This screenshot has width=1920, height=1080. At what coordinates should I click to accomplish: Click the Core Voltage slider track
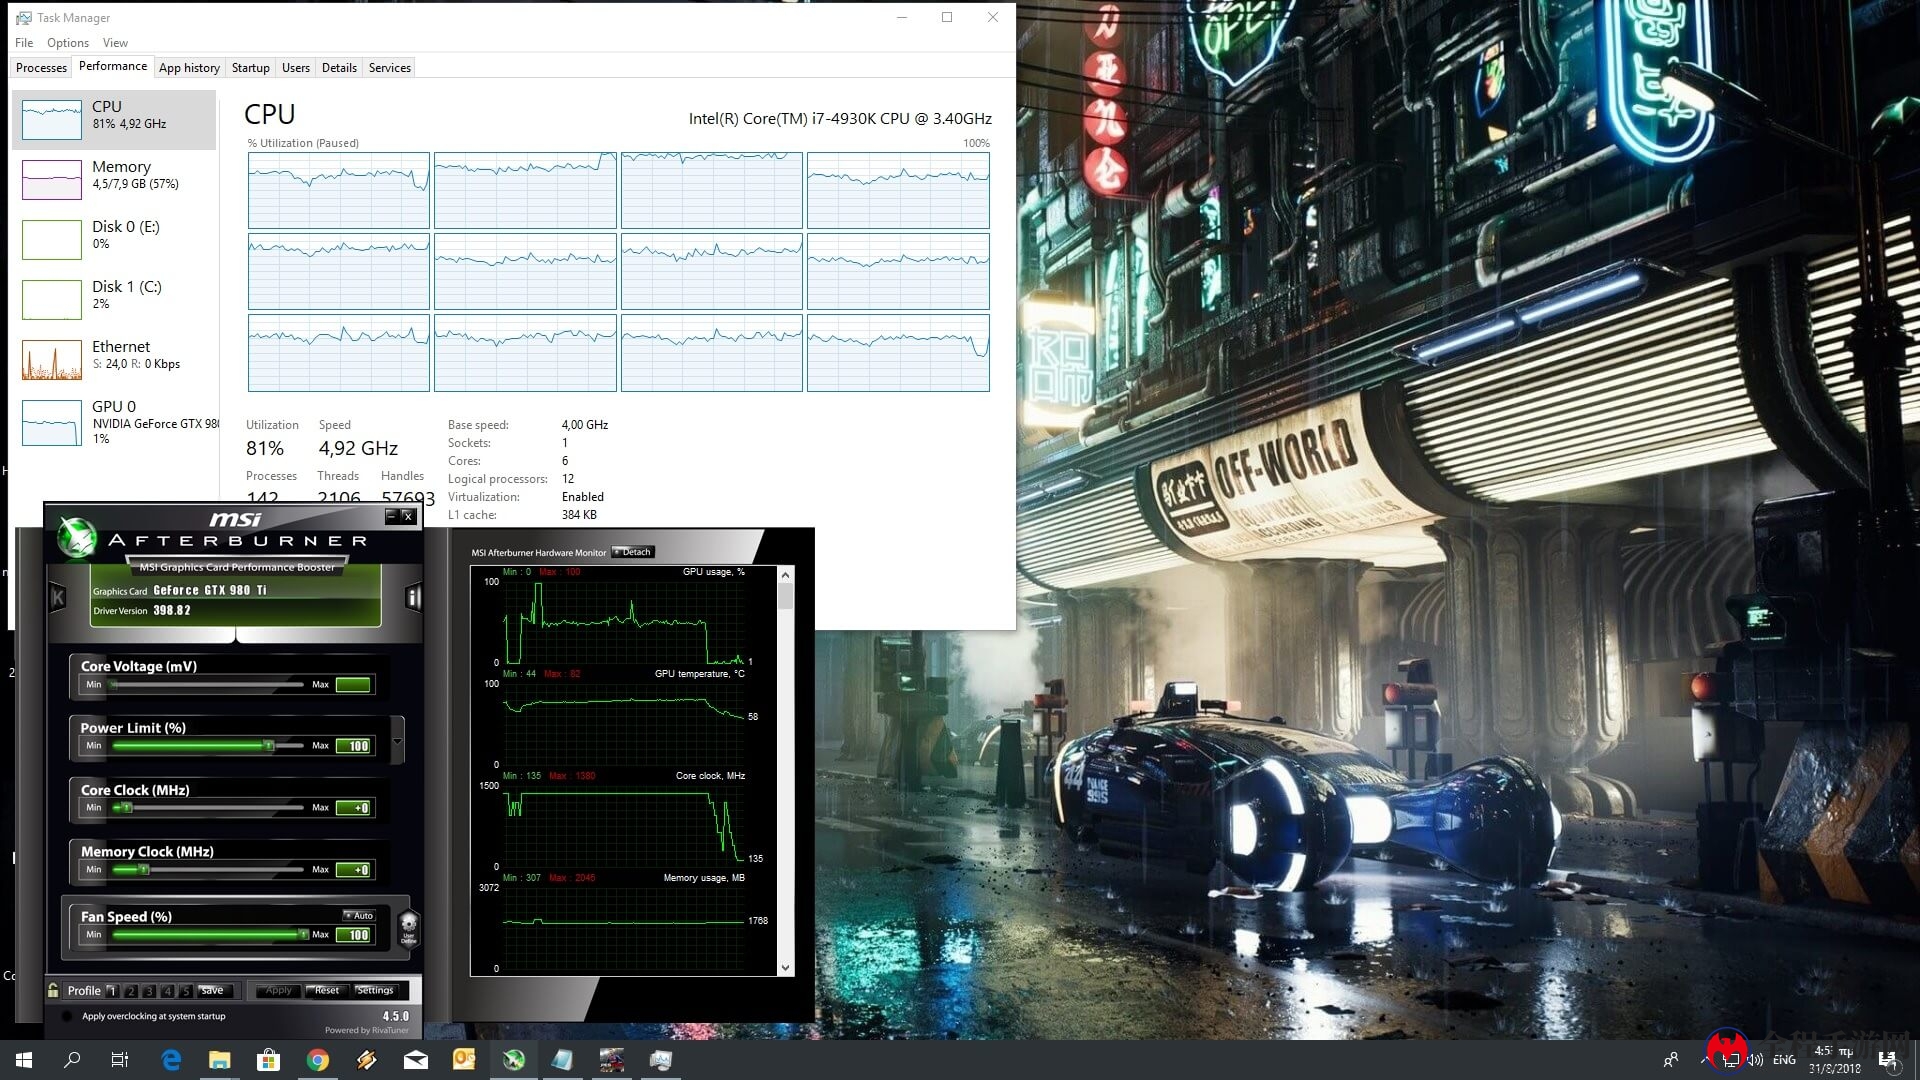point(207,685)
